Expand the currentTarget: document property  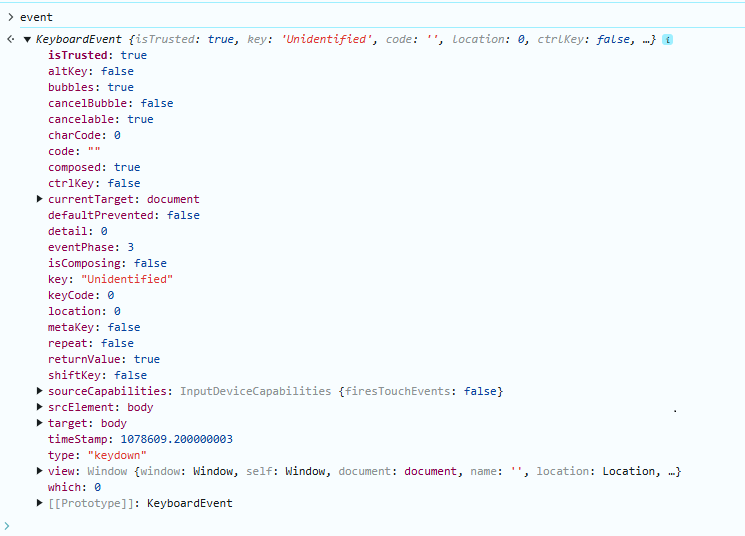pos(40,199)
